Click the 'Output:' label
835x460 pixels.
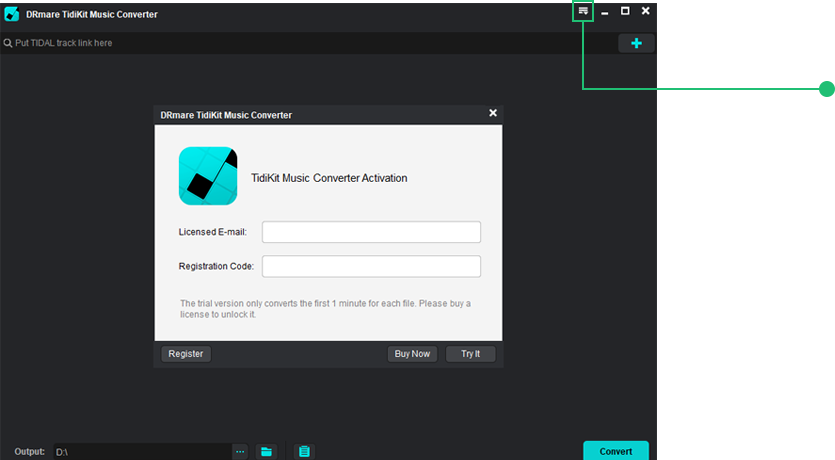(30, 451)
